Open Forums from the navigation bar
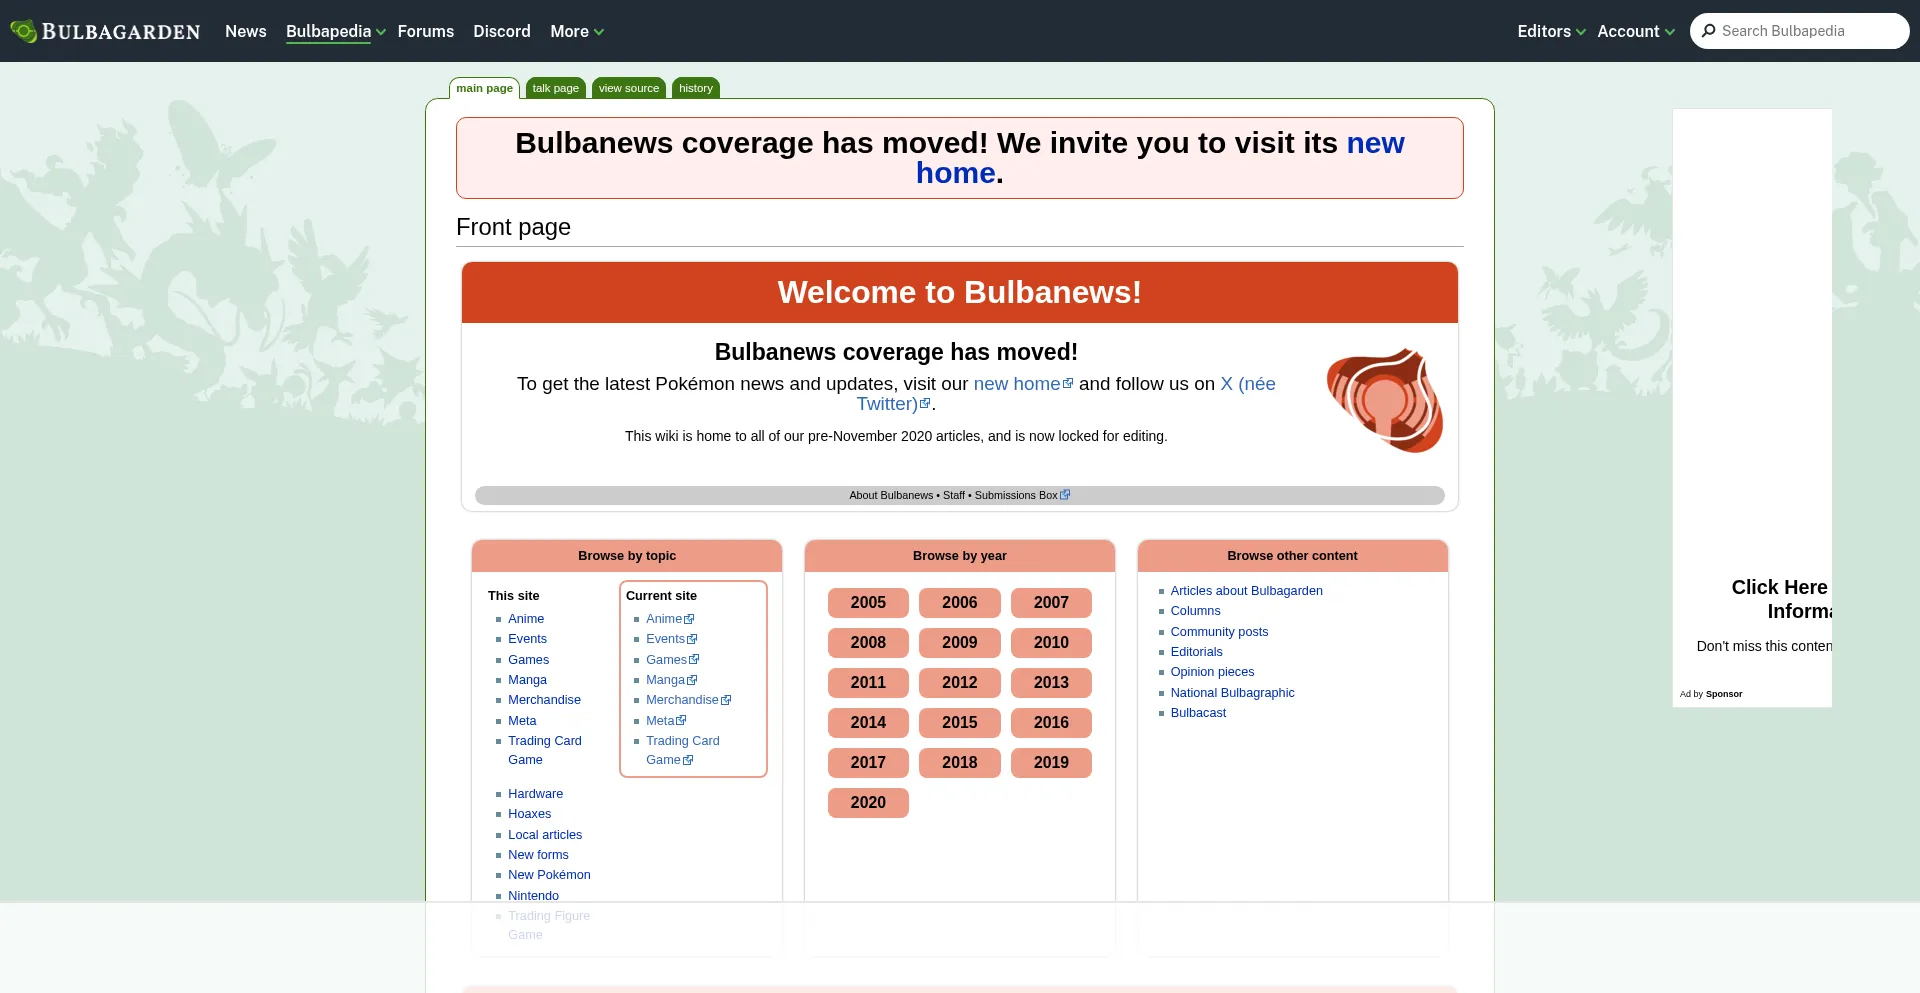 (x=426, y=31)
